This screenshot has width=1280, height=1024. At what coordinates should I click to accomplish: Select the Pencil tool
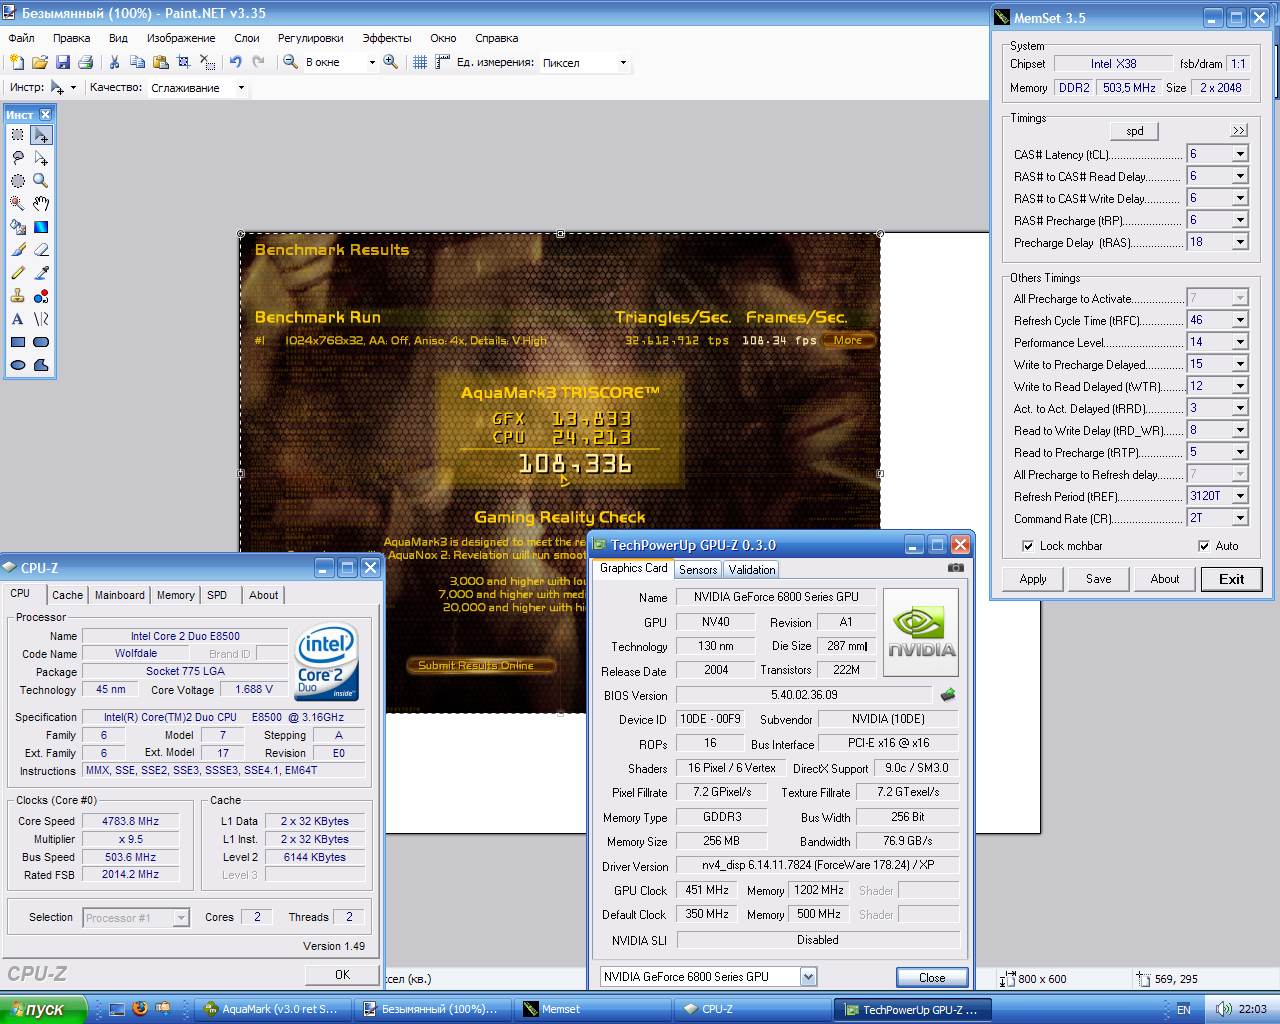click(18, 273)
